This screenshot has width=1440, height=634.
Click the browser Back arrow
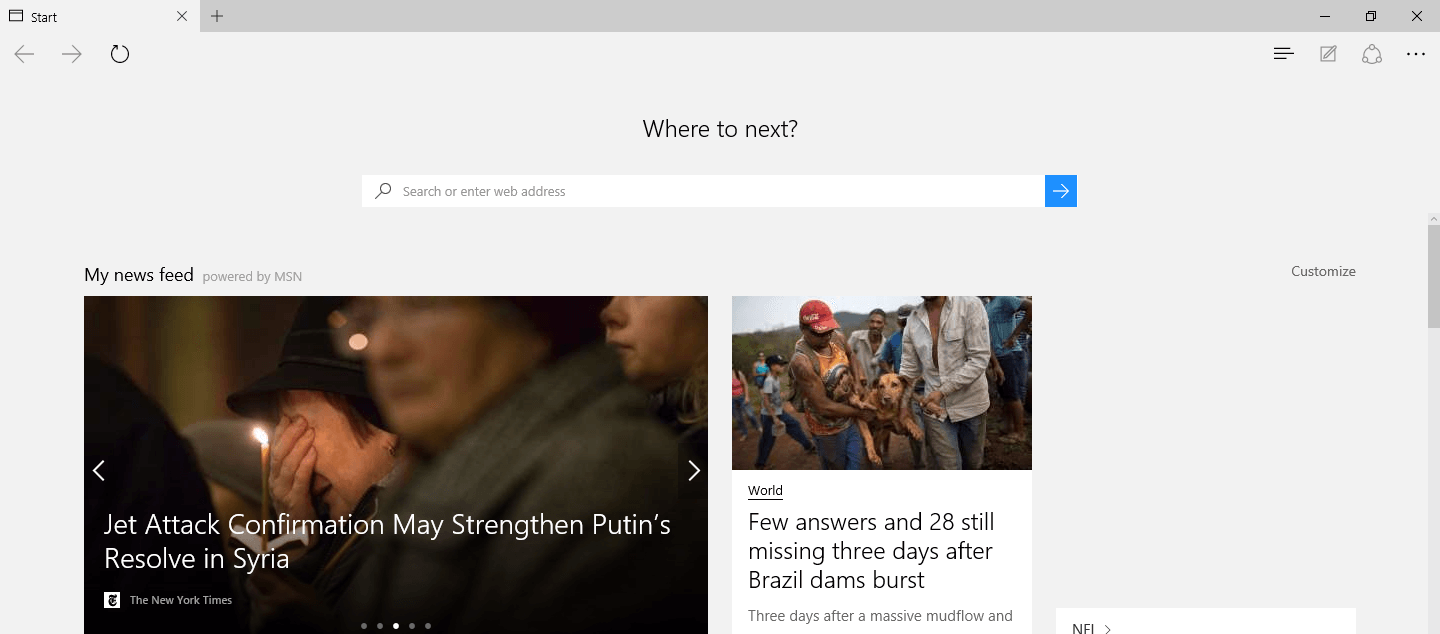pyautogui.click(x=24, y=54)
